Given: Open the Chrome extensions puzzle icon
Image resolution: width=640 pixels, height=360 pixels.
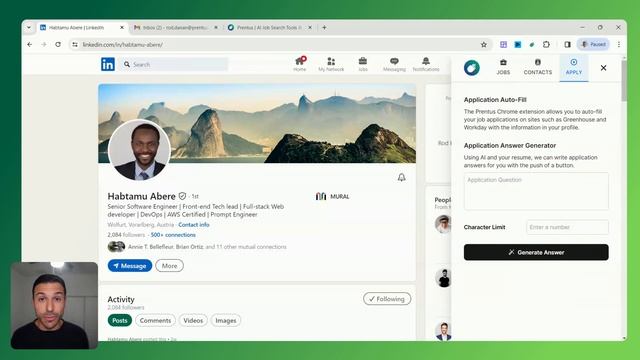Looking at the screenshot, I should point(546,44).
